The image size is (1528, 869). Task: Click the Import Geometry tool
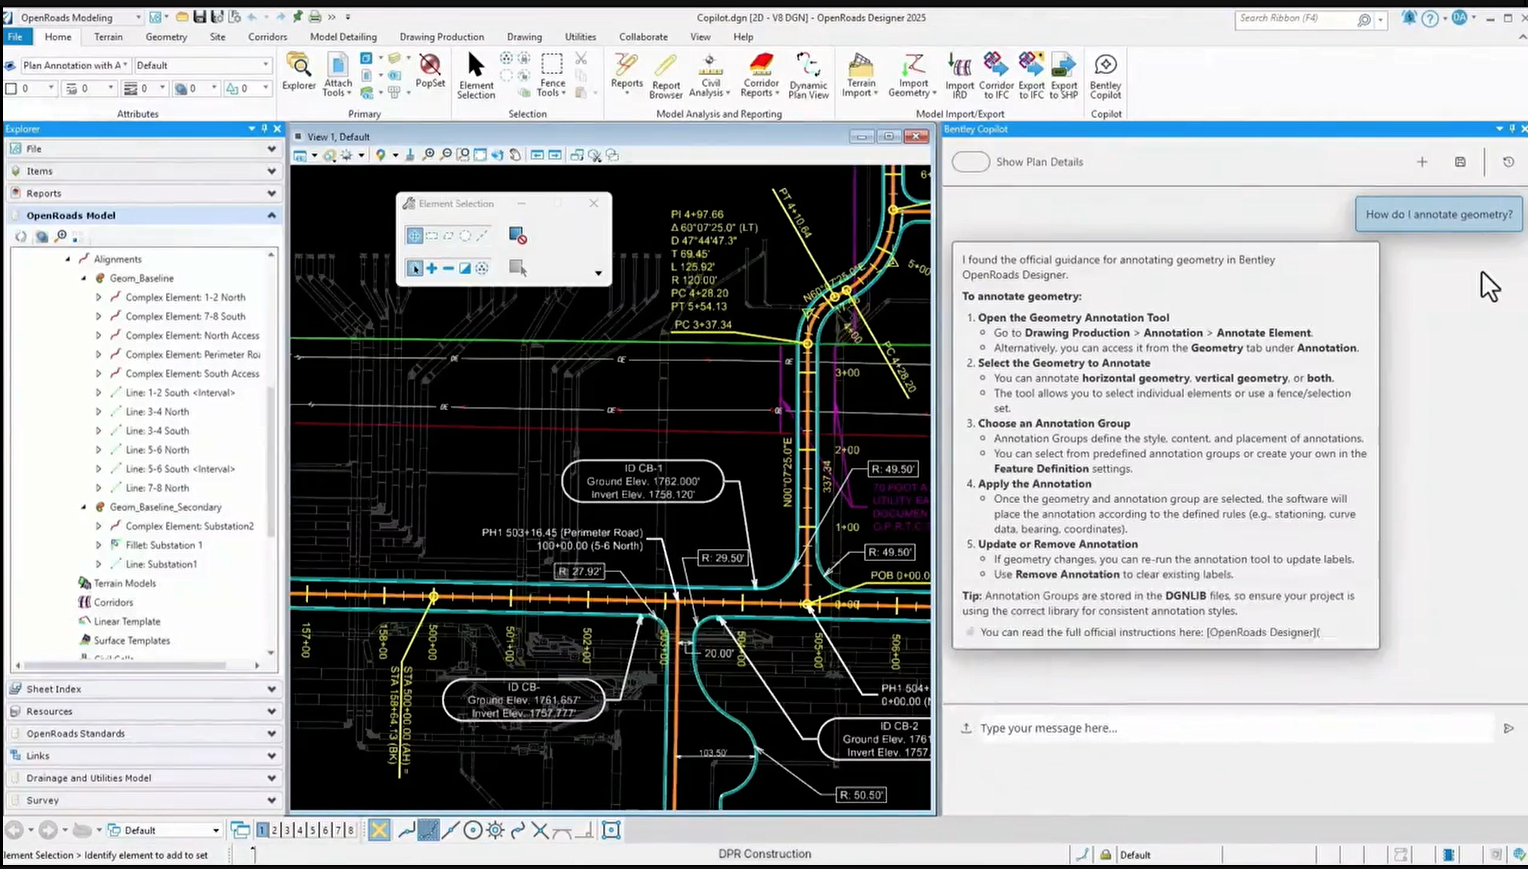coord(912,75)
